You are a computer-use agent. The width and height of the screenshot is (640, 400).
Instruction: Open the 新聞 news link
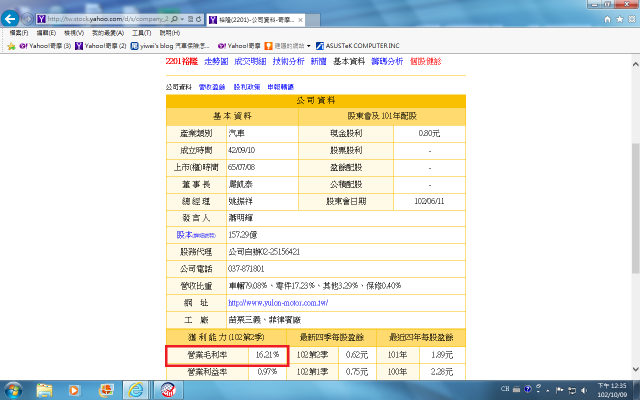[318, 62]
